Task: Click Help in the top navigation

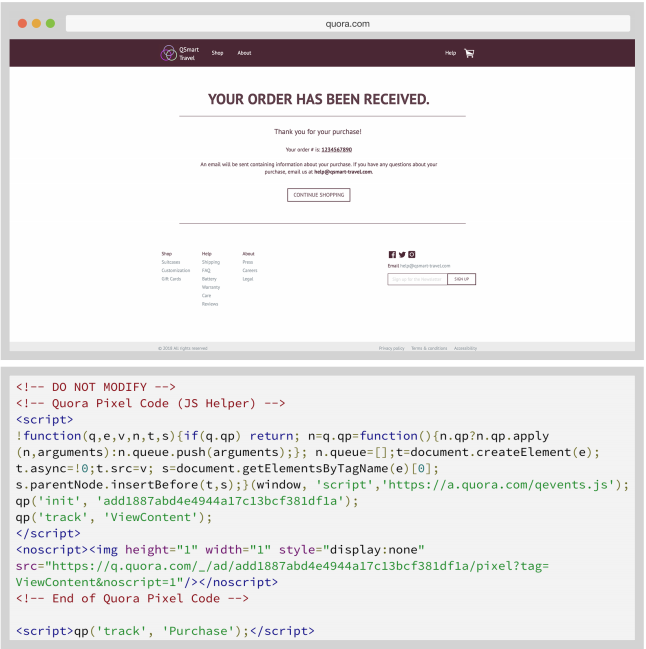Action: click(x=450, y=53)
